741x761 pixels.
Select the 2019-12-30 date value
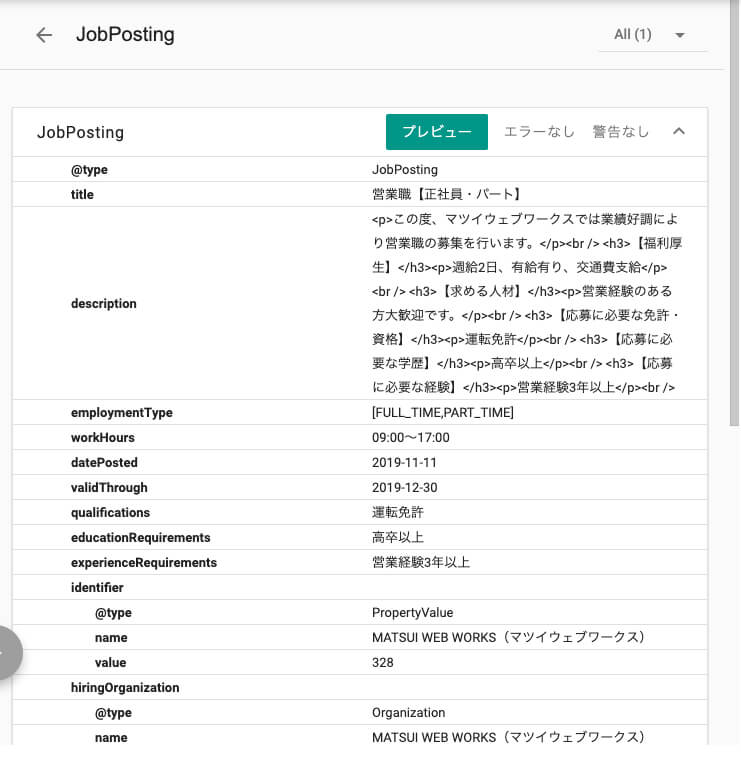pos(405,487)
